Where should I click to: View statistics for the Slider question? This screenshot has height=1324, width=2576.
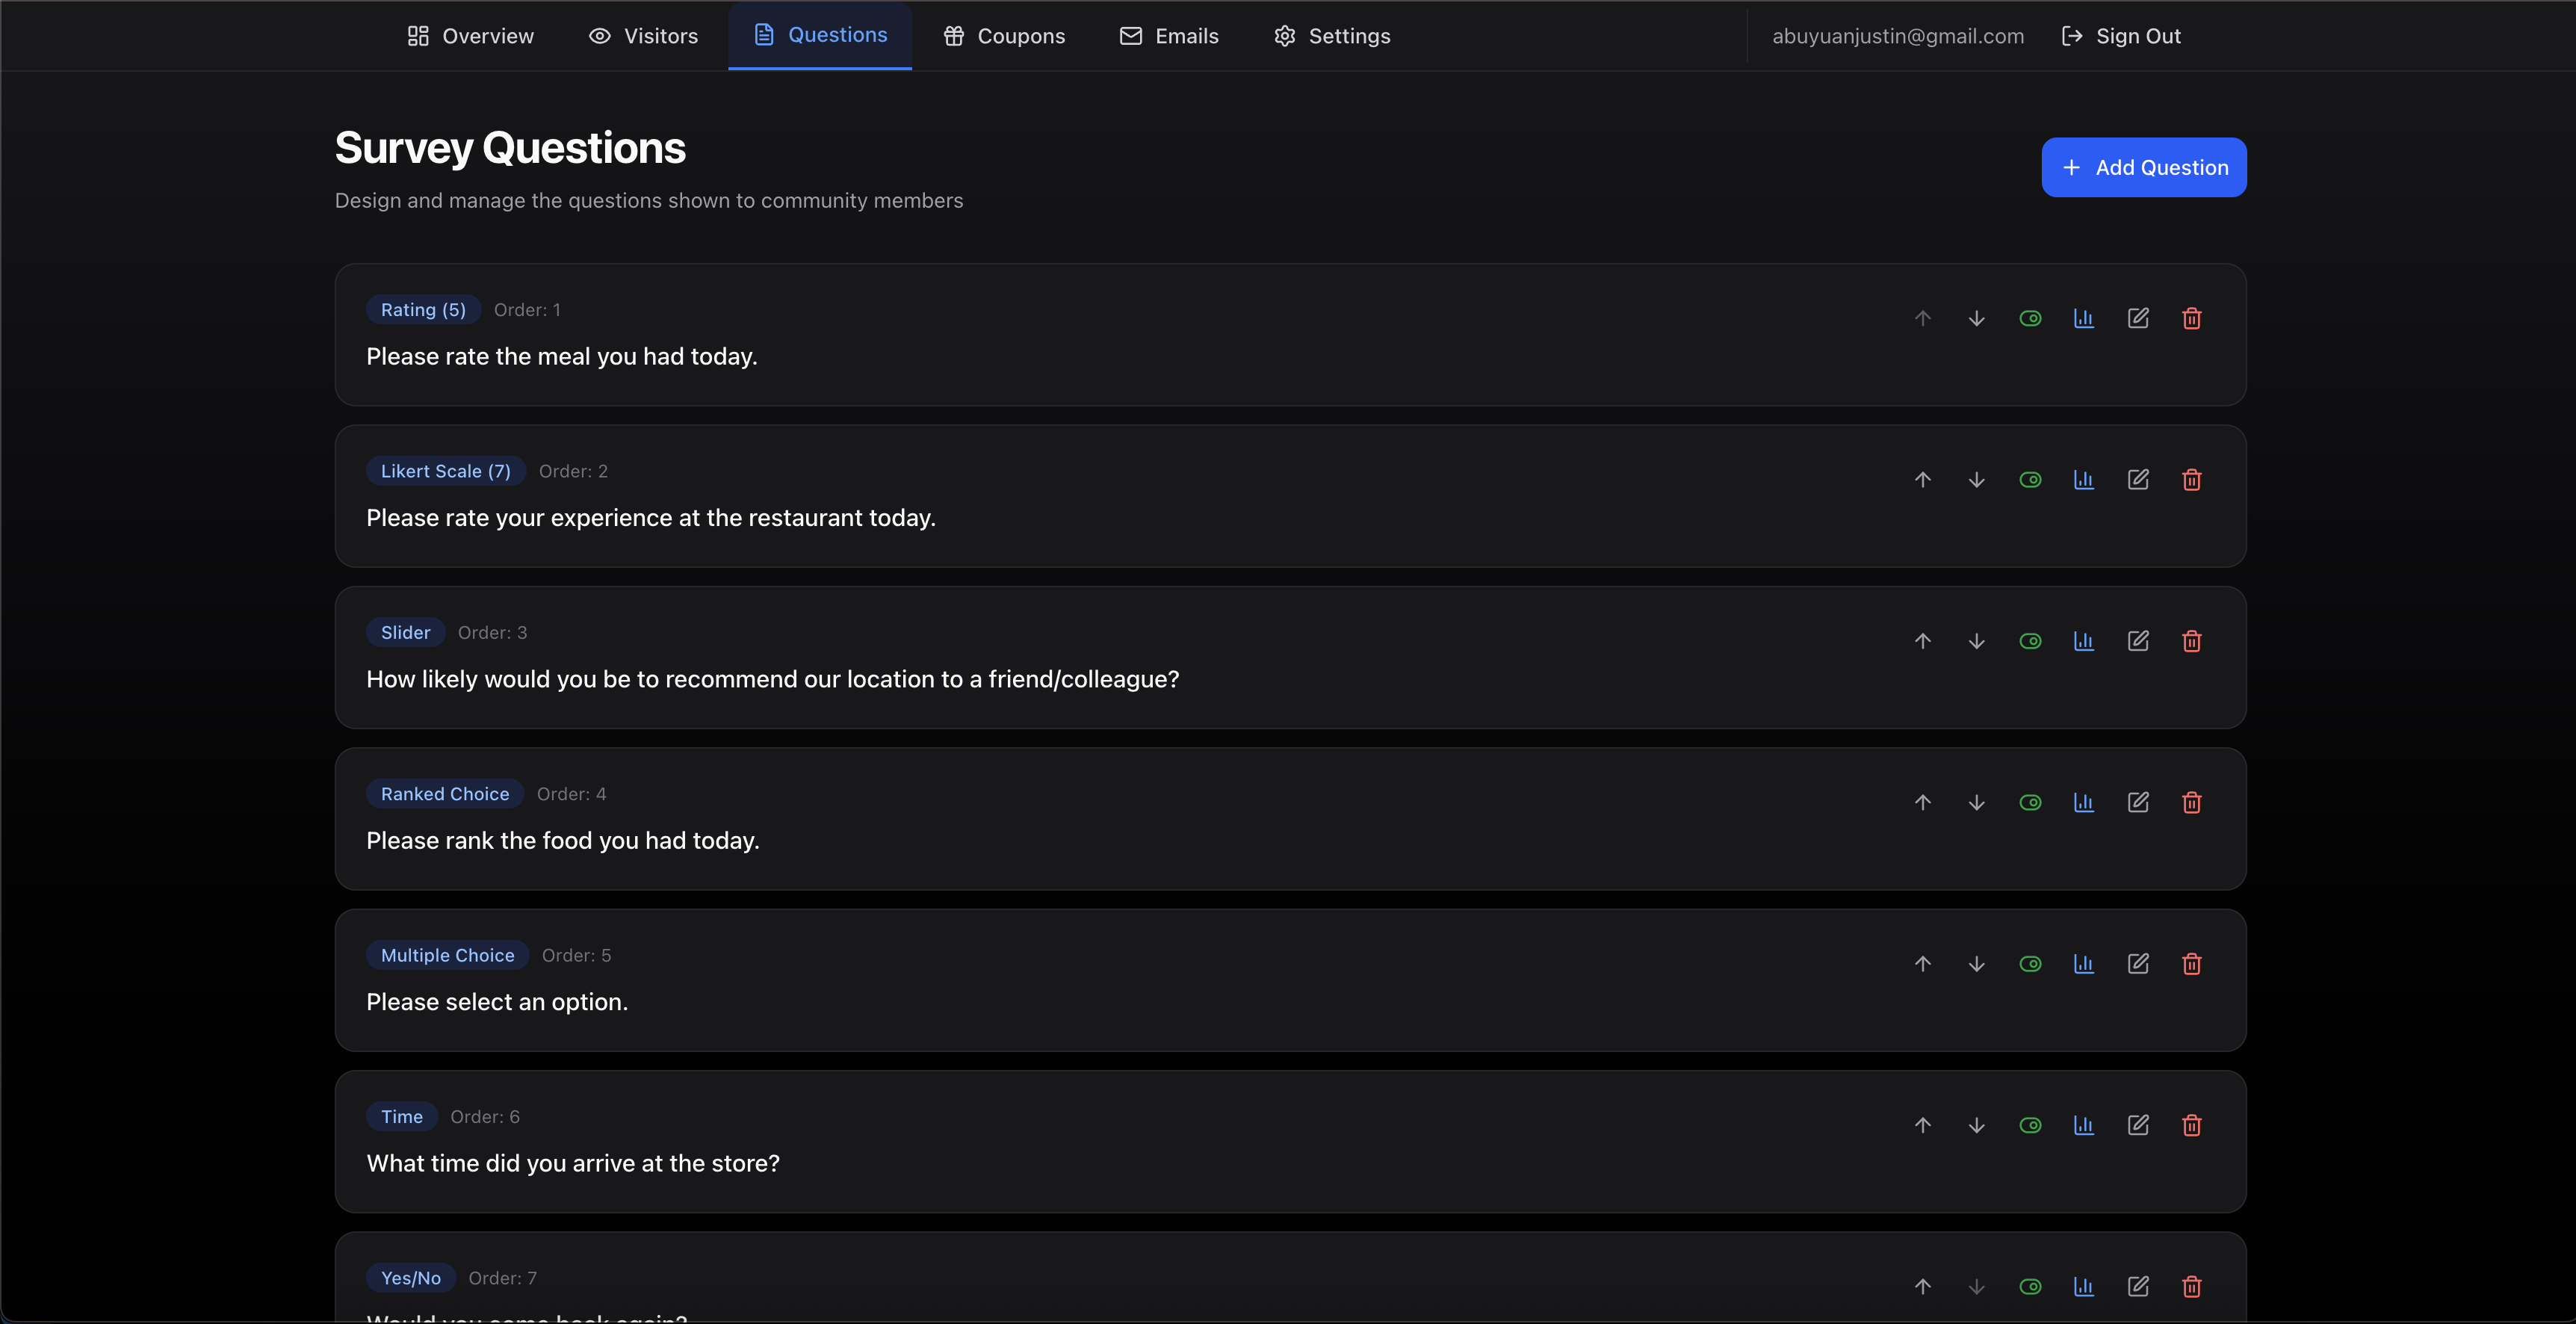pyautogui.click(x=2083, y=641)
